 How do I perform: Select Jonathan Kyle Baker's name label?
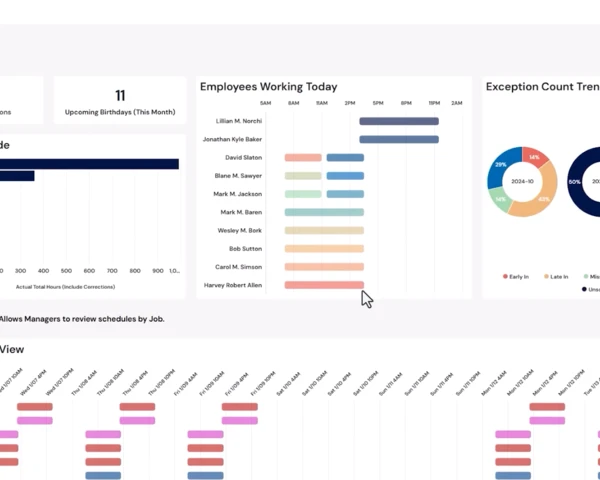[x=232, y=139]
